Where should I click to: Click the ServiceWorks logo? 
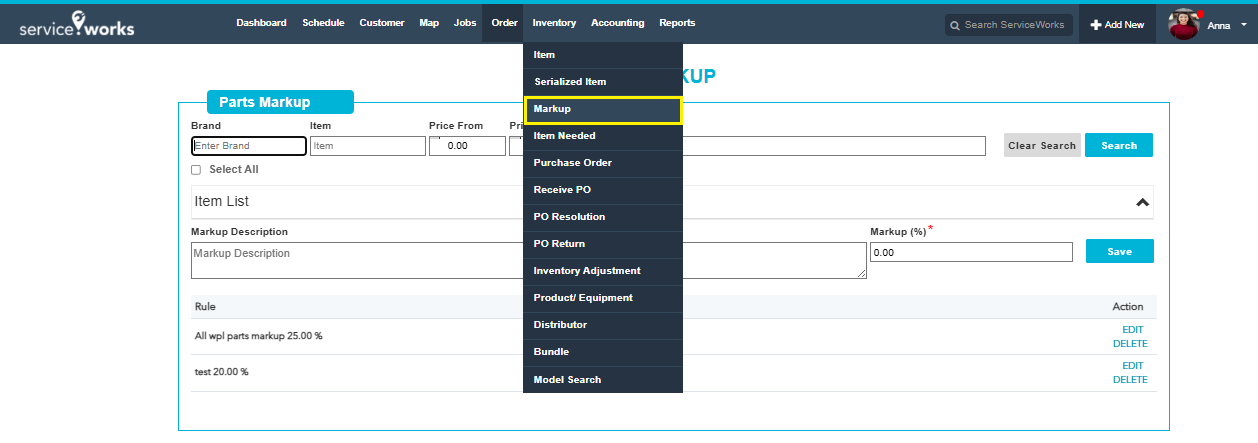click(76, 25)
